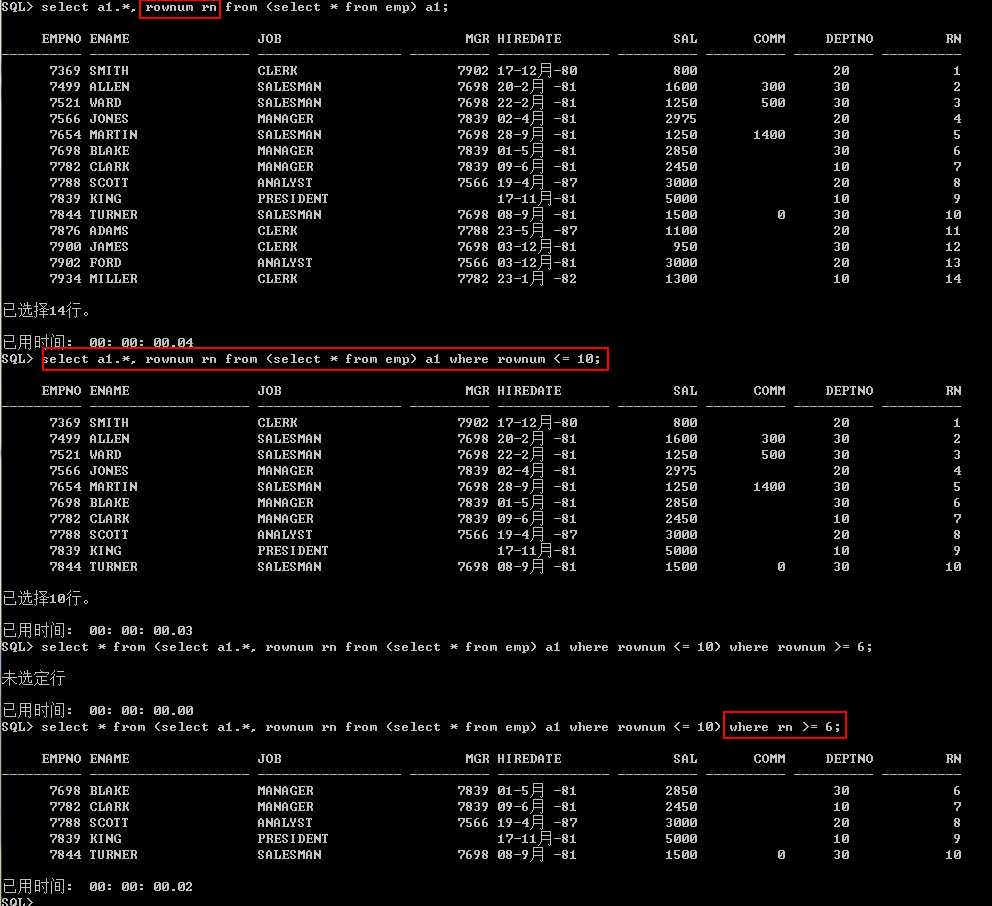Click RN value 11

click(953, 231)
